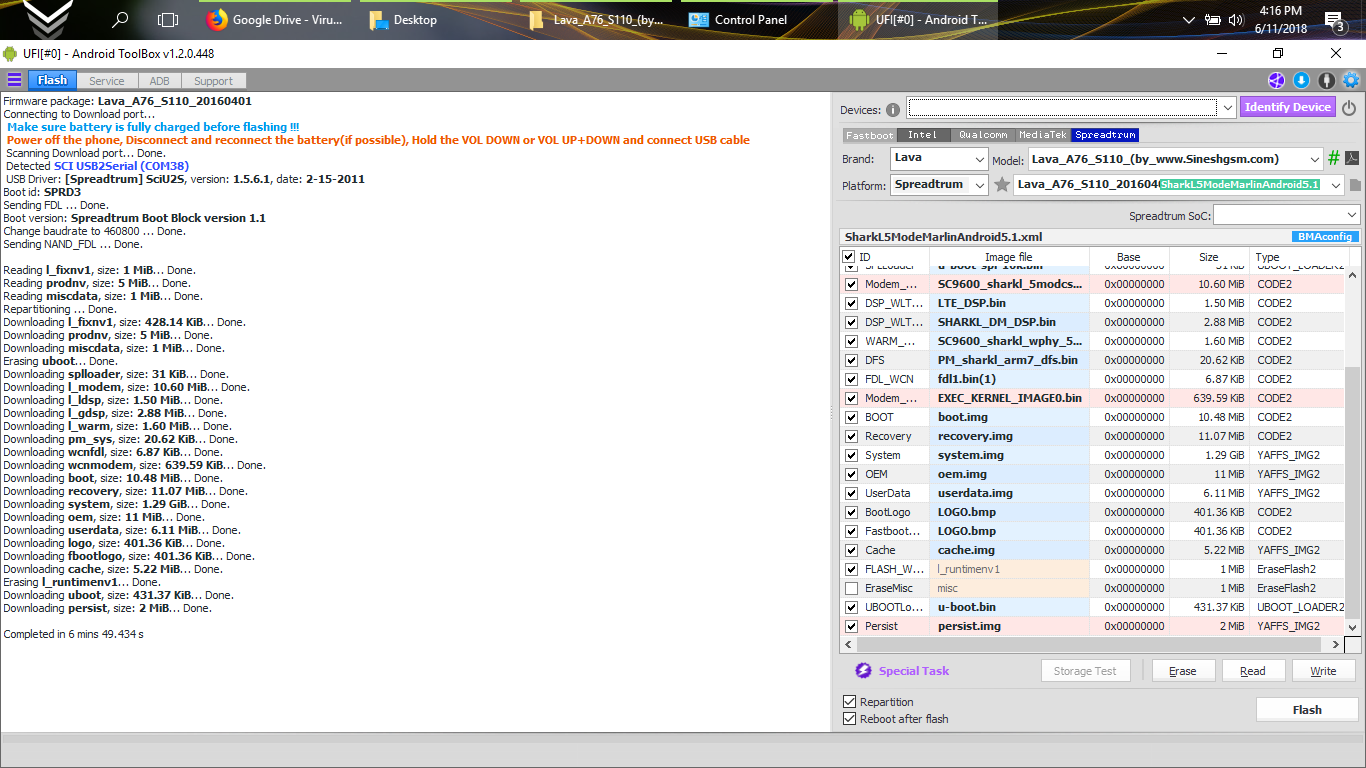Toggle the ID header select-all checkbox
The width and height of the screenshot is (1366, 768).
pyautogui.click(x=851, y=257)
